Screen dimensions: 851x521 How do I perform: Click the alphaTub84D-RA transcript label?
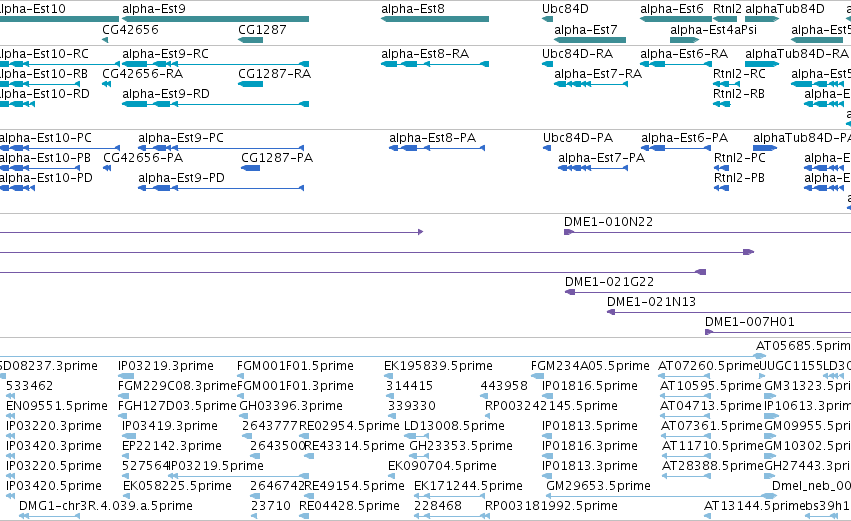(796, 54)
